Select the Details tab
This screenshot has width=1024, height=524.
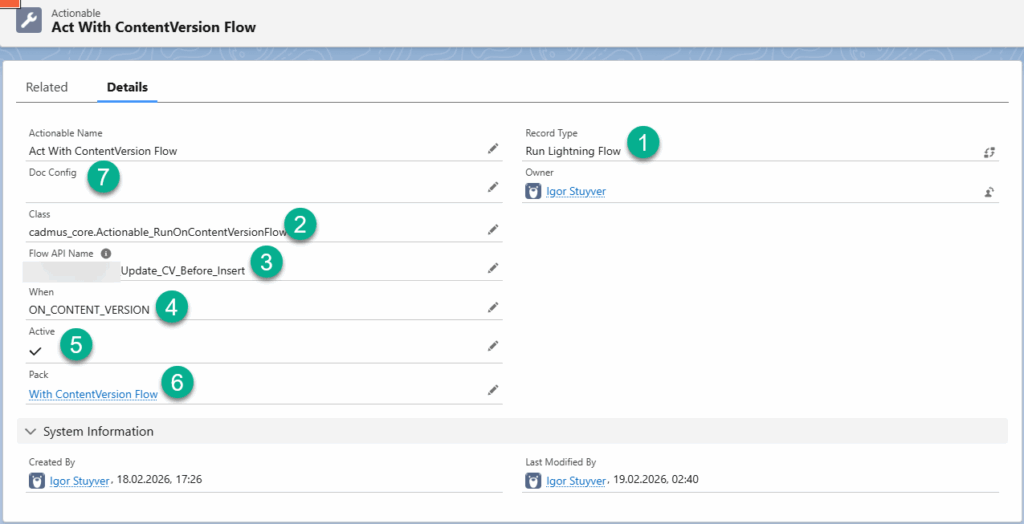pyautogui.click(x=127, y=88)
